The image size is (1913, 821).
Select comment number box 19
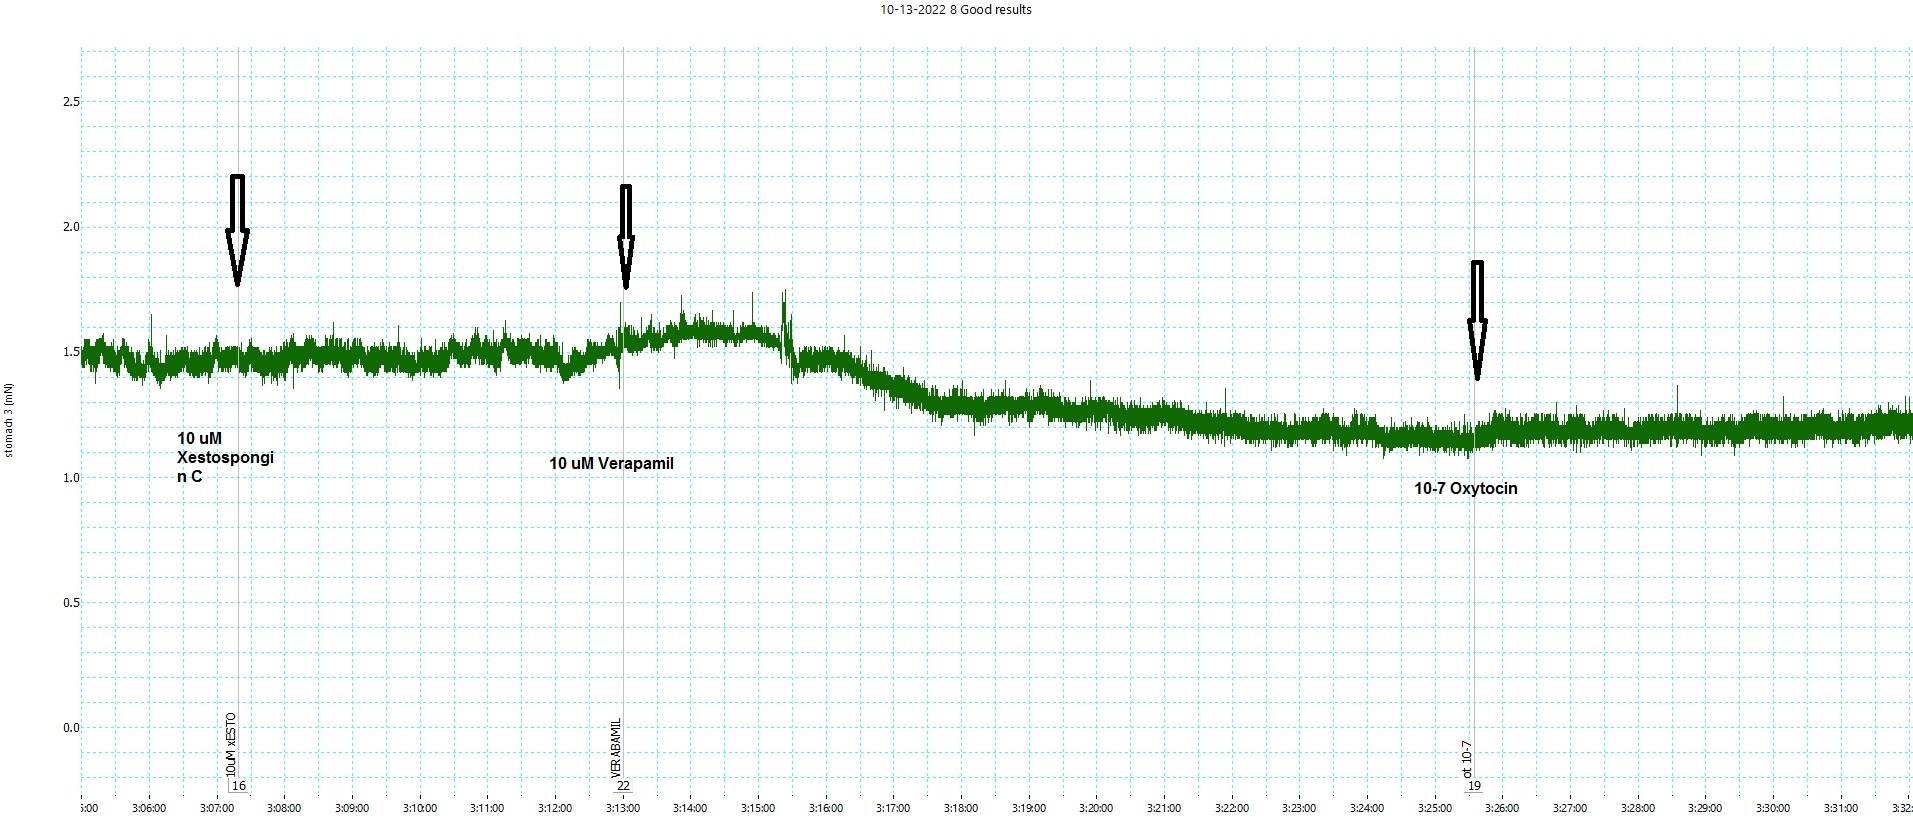pyautogui.click(x=1474, y=786)
